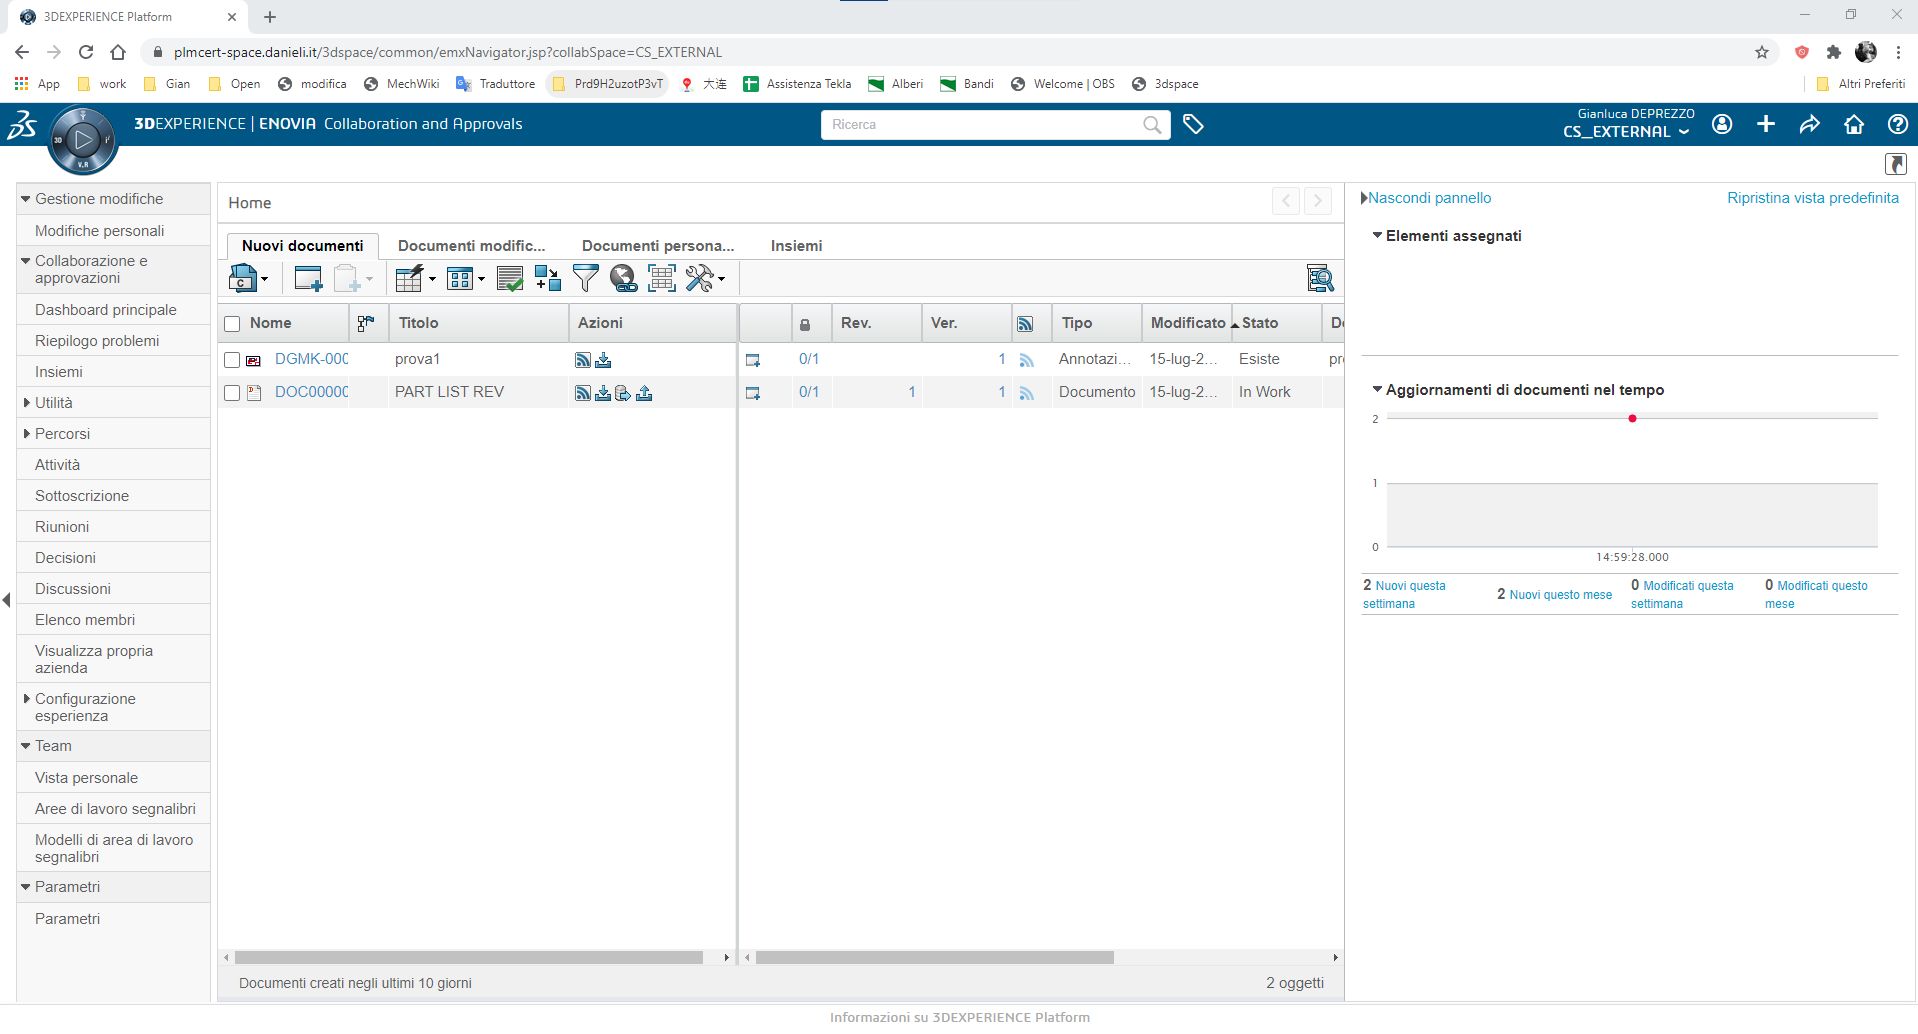Viewport: 1918px width, 1034px height.
Task: Switch to Documenti modific... tab
Action: (x=471, y=246)
